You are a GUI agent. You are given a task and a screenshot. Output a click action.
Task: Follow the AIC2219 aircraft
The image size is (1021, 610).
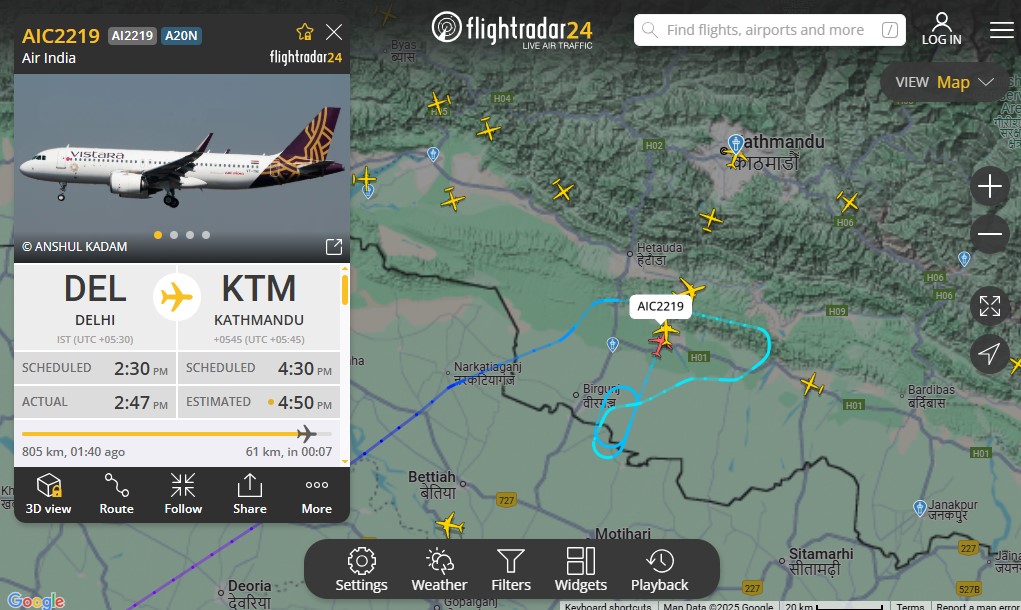pyautogui.click(x=183, y=494)
